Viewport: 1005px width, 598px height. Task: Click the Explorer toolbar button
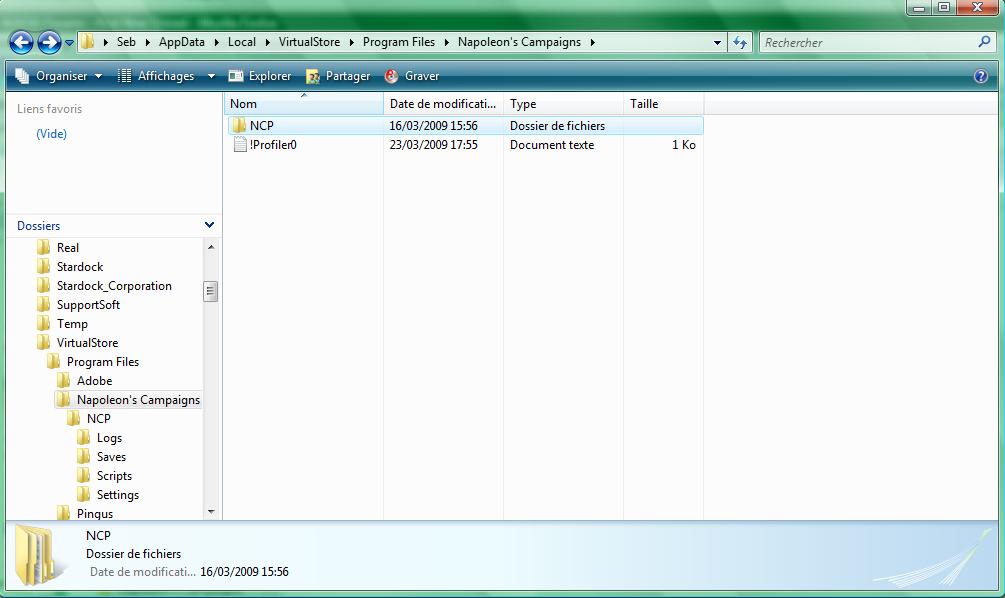(x=260, y=76)
